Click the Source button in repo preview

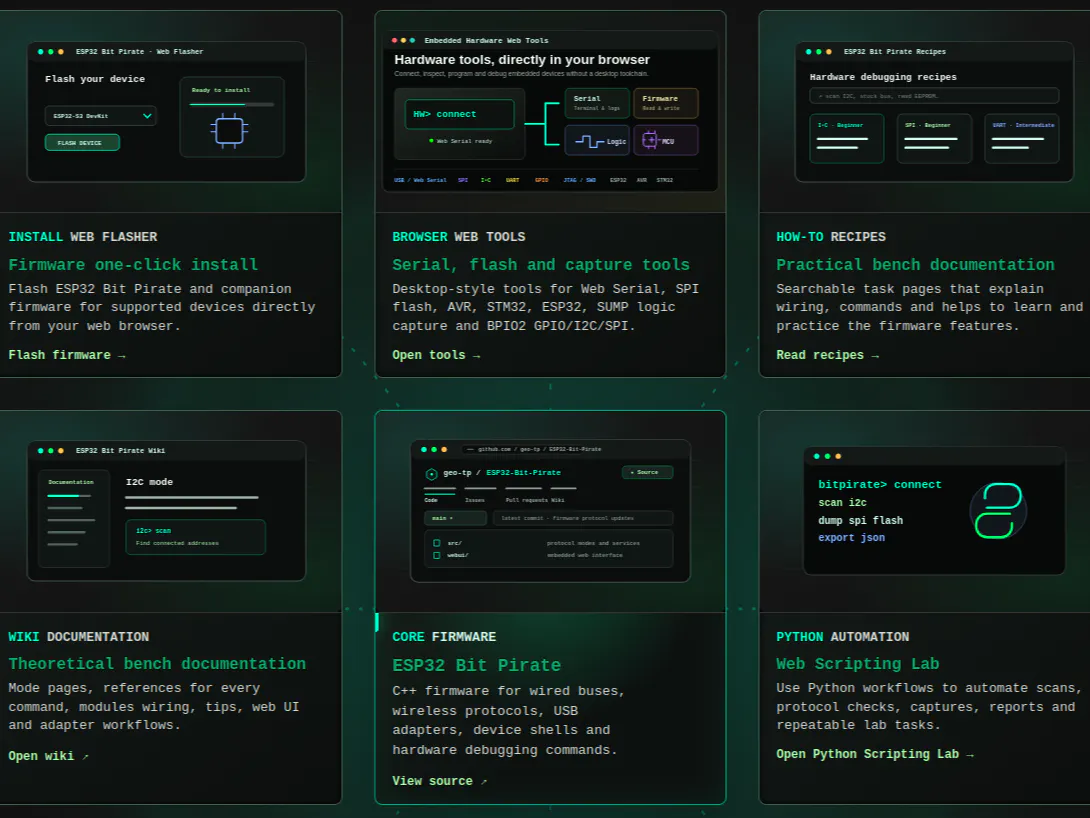pos(647,472)
